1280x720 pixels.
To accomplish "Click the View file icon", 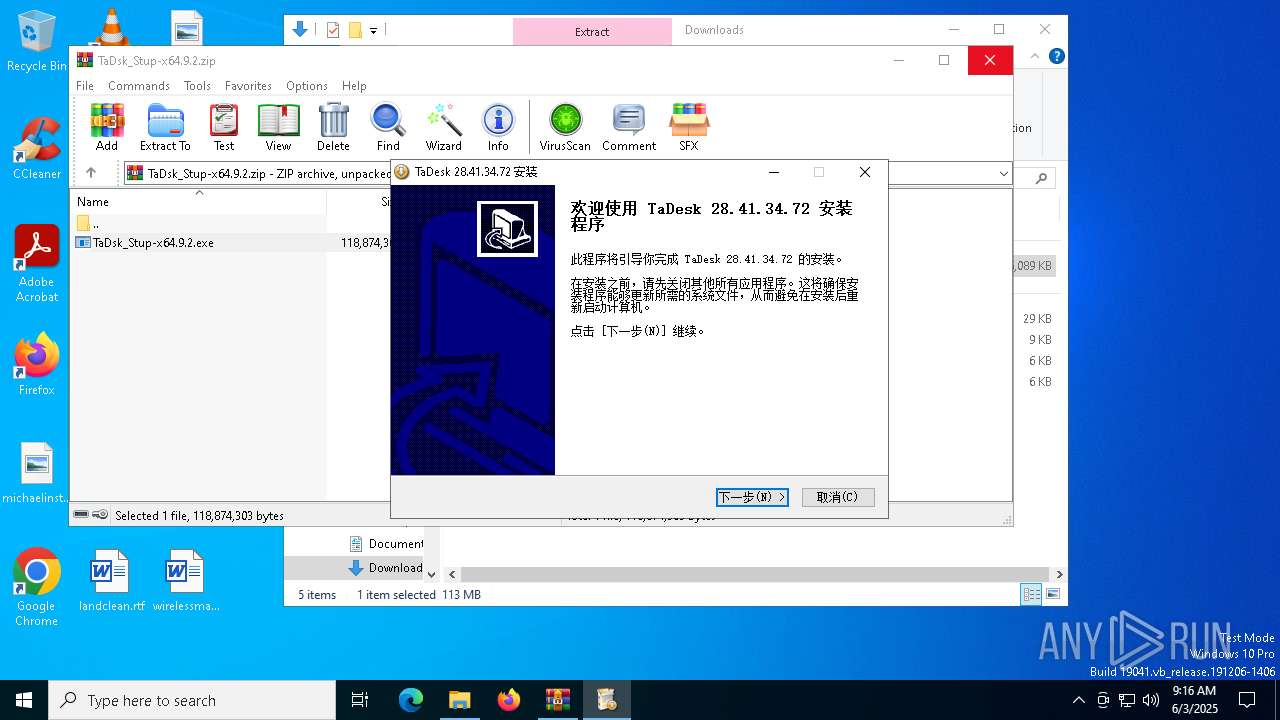I will pos(278,127).
